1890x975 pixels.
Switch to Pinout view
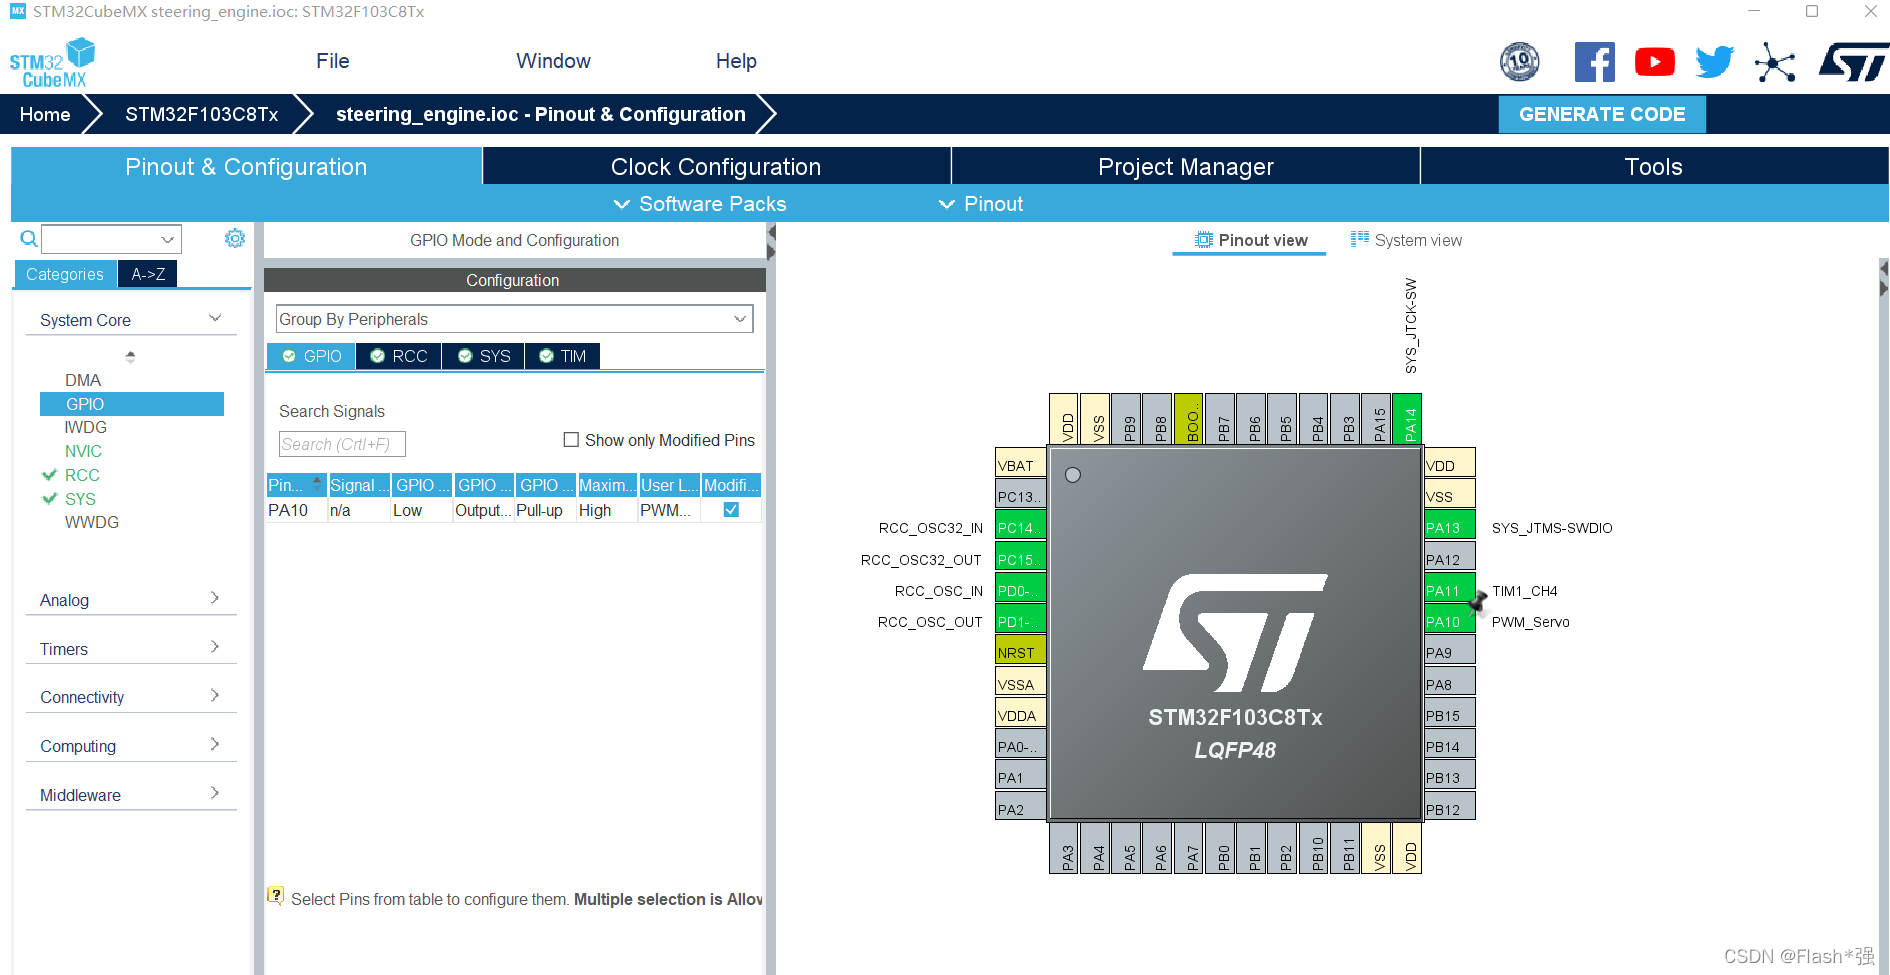tap(1250, 240)
